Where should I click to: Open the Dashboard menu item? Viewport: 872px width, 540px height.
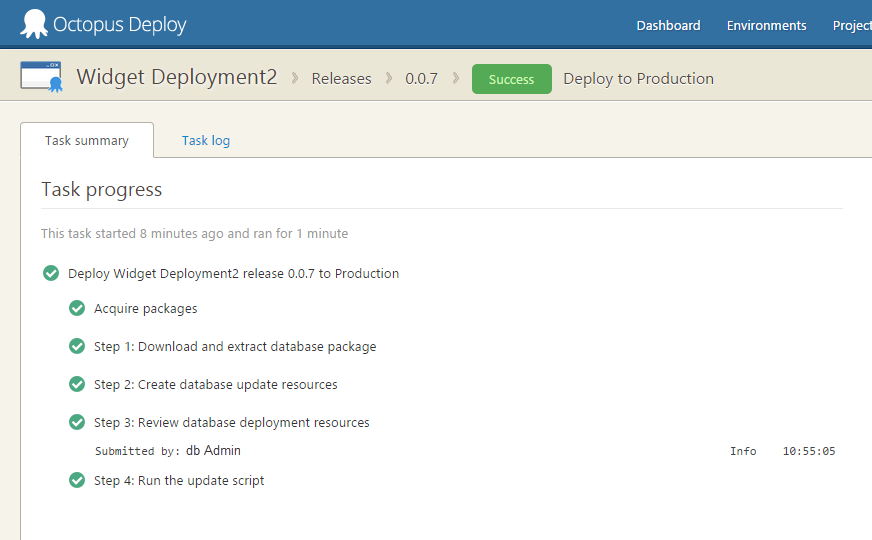coord(668,26)
